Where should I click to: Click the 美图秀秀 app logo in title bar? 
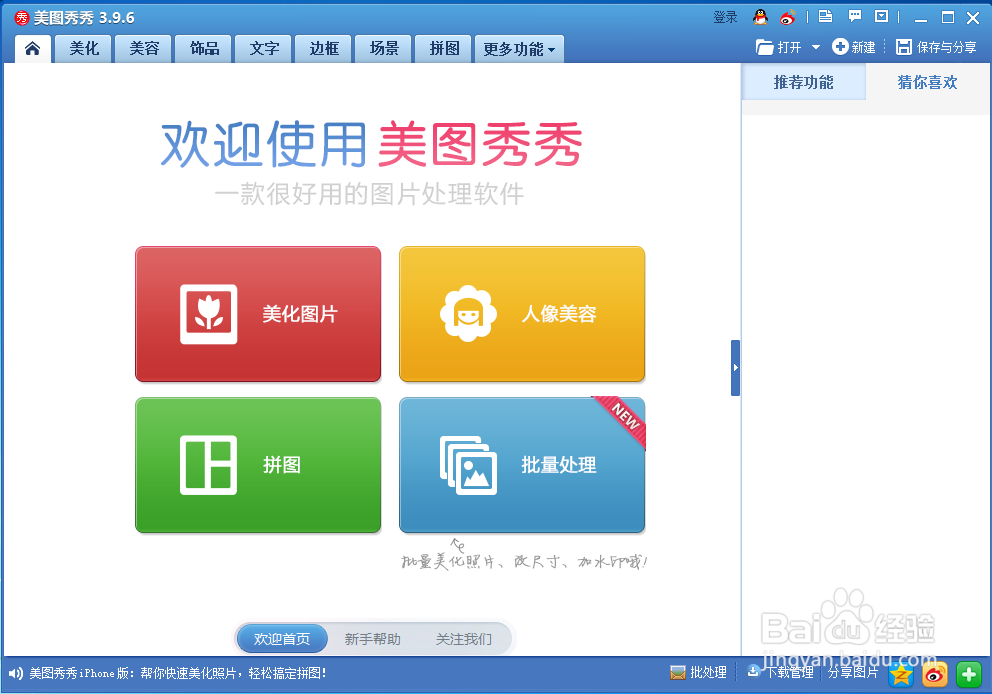(22, 18)
